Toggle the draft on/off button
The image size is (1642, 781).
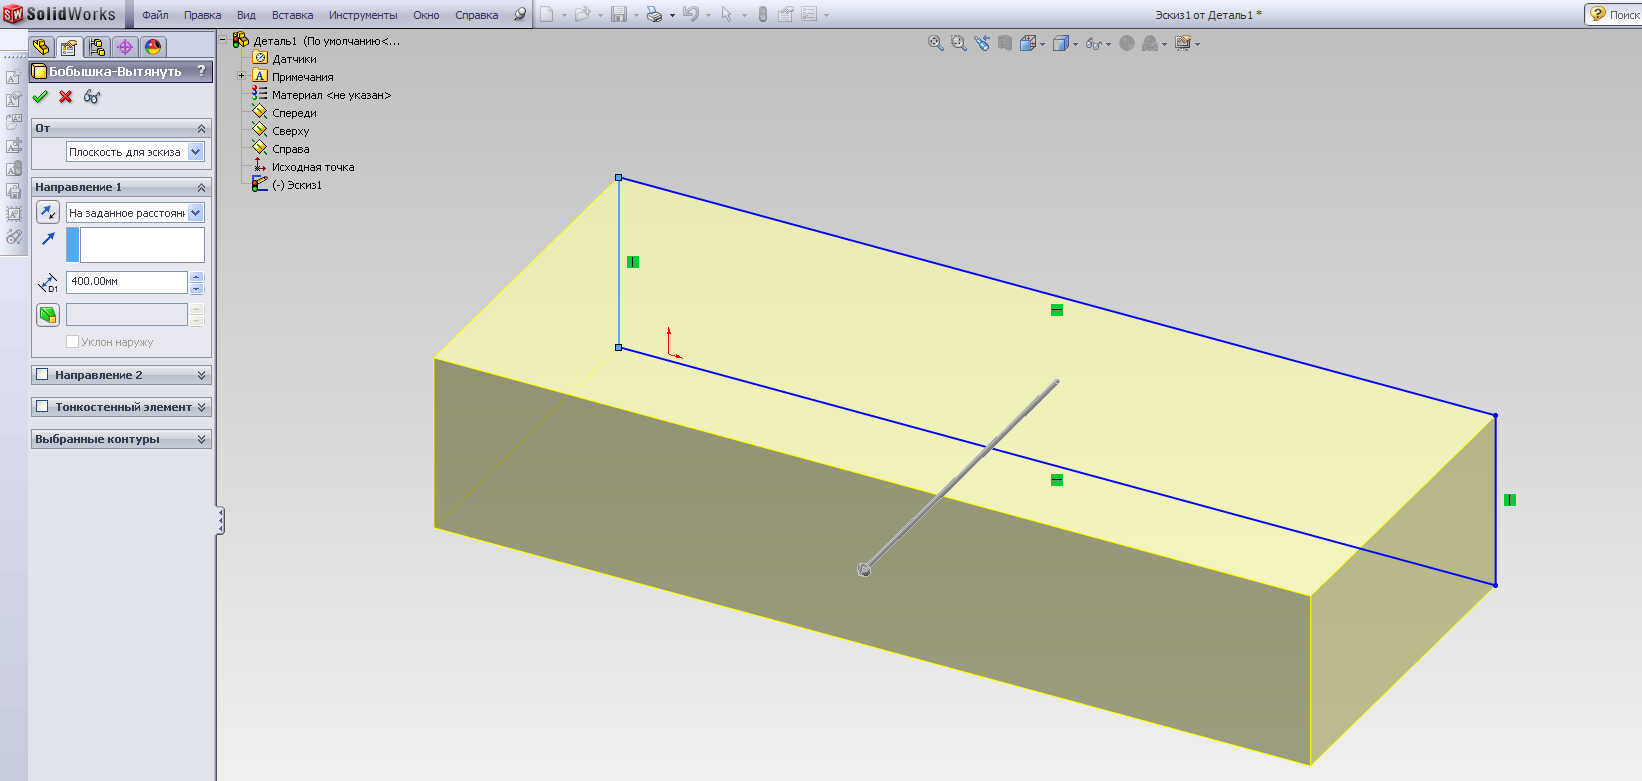[x=48, y=315]
